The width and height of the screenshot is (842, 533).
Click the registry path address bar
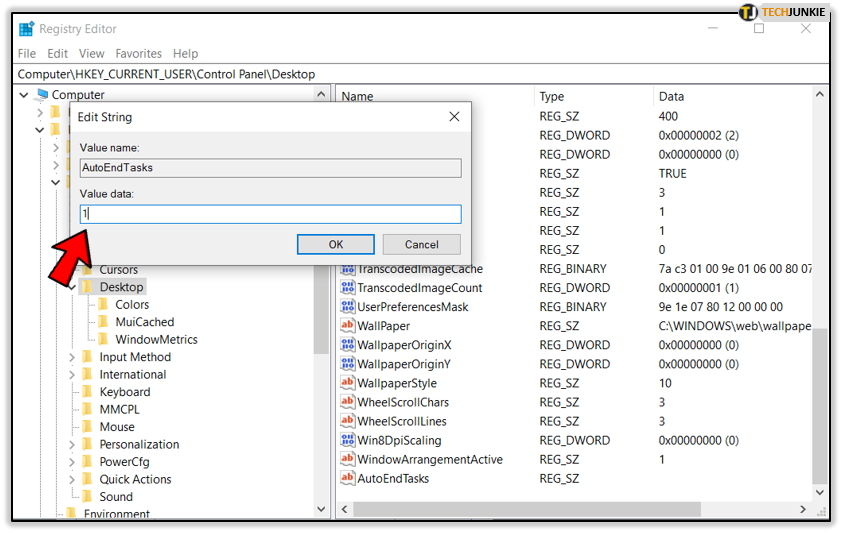421,74
